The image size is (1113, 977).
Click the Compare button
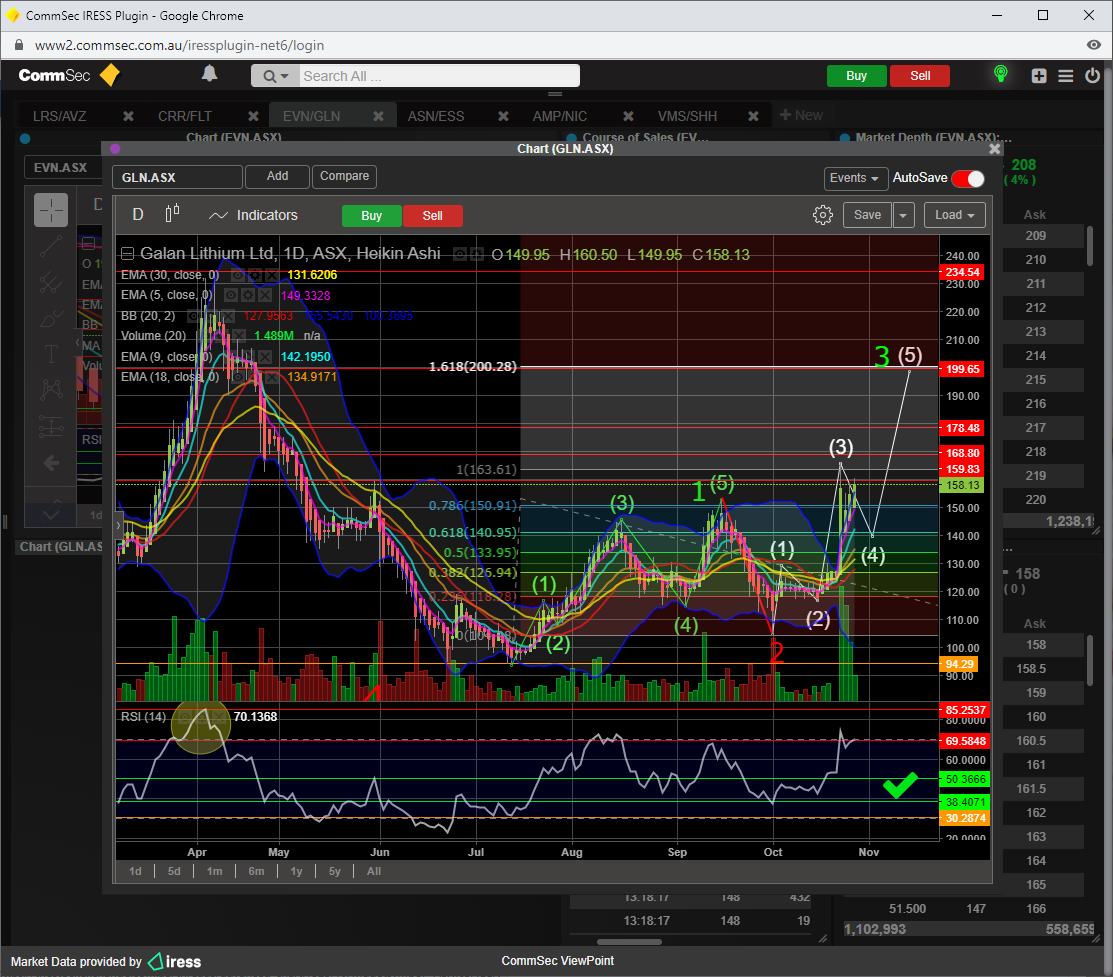point(344,176)
